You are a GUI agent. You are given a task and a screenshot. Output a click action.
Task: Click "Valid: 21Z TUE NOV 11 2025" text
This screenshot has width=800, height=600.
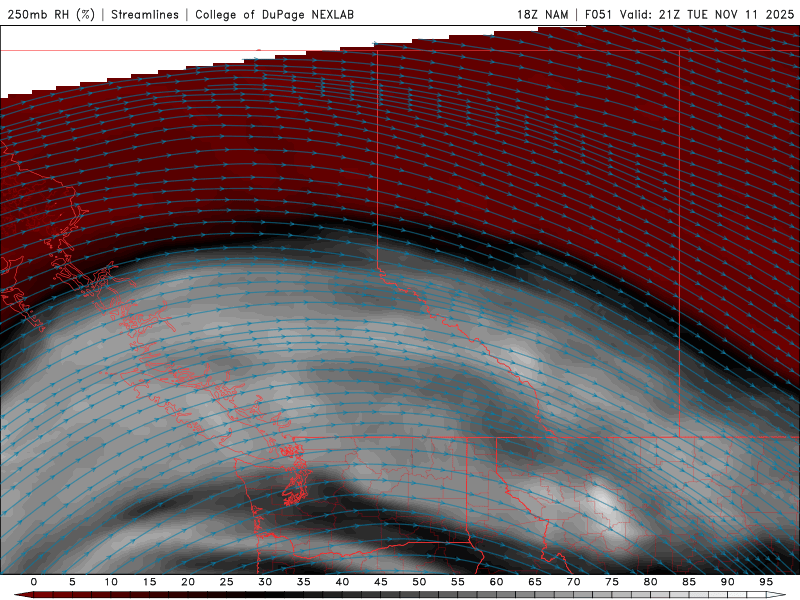click(707, 14)
